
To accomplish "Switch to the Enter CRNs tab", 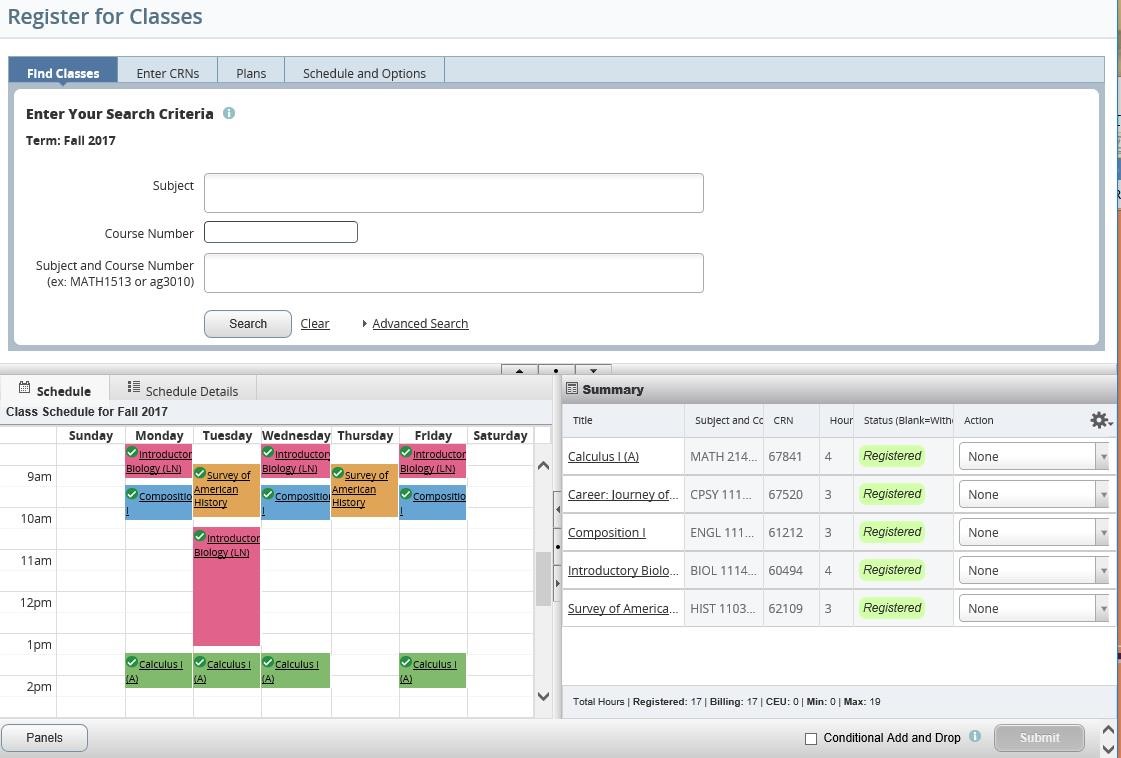I will click(167, 73).
